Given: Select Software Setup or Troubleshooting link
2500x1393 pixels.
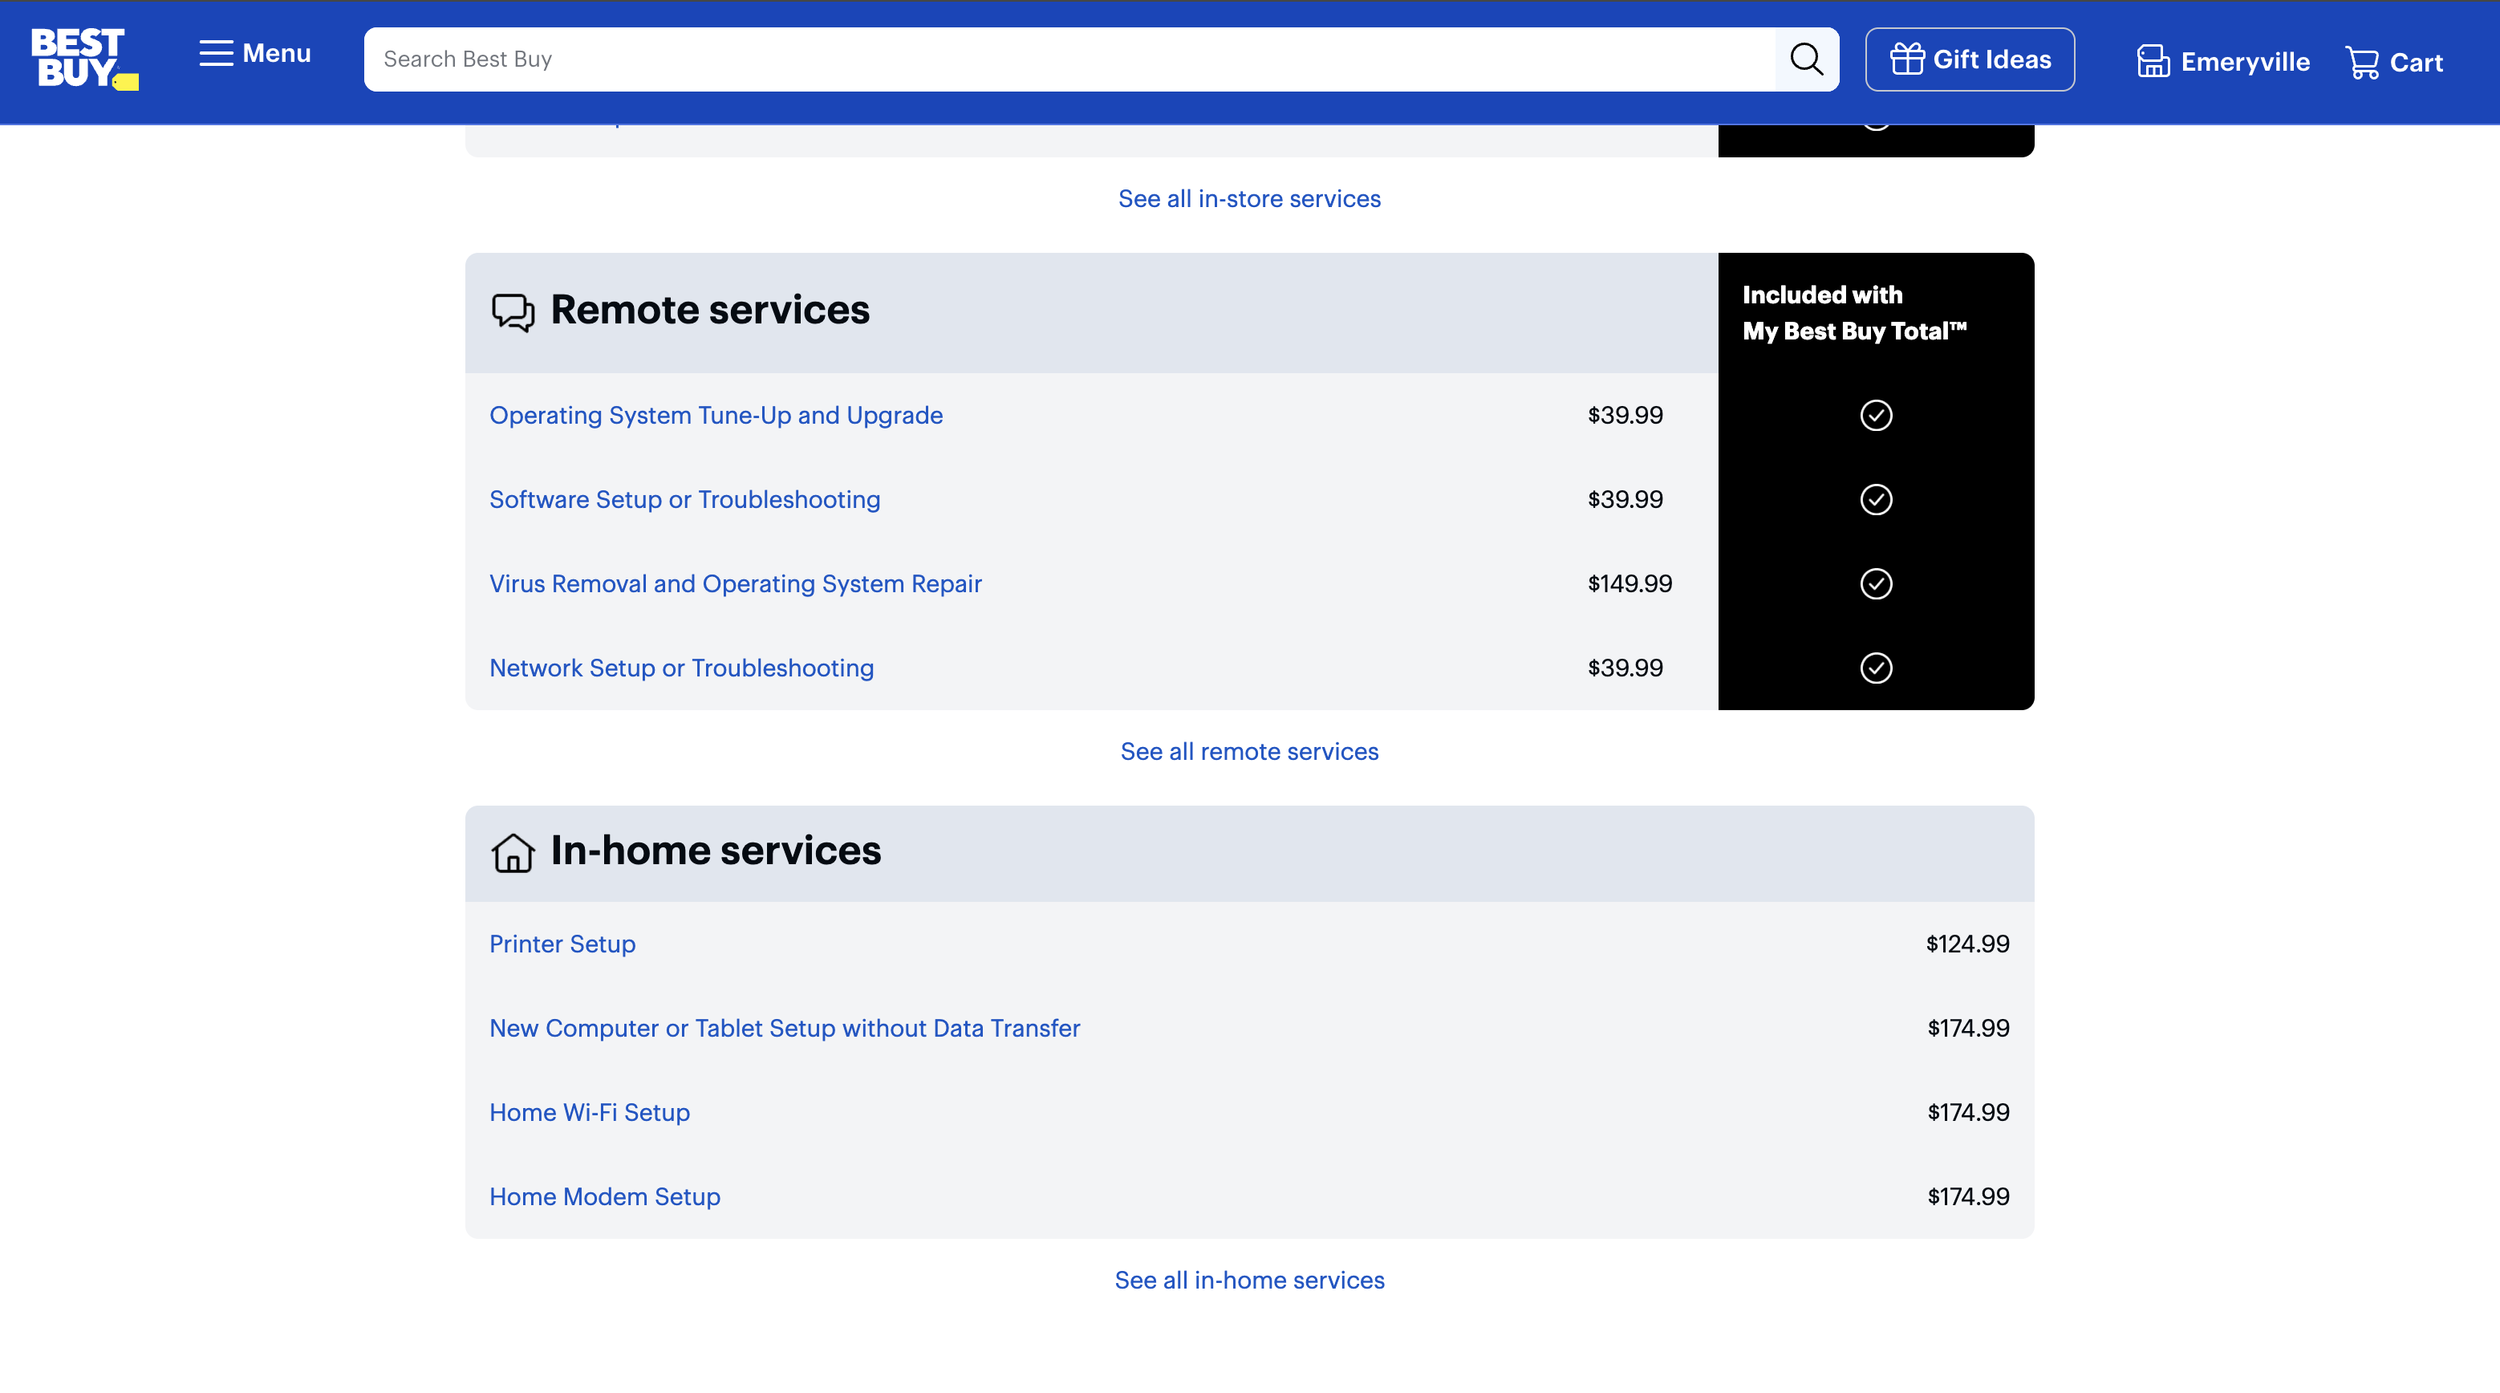Looking at the screenshot, I should [x=685, y=499].
